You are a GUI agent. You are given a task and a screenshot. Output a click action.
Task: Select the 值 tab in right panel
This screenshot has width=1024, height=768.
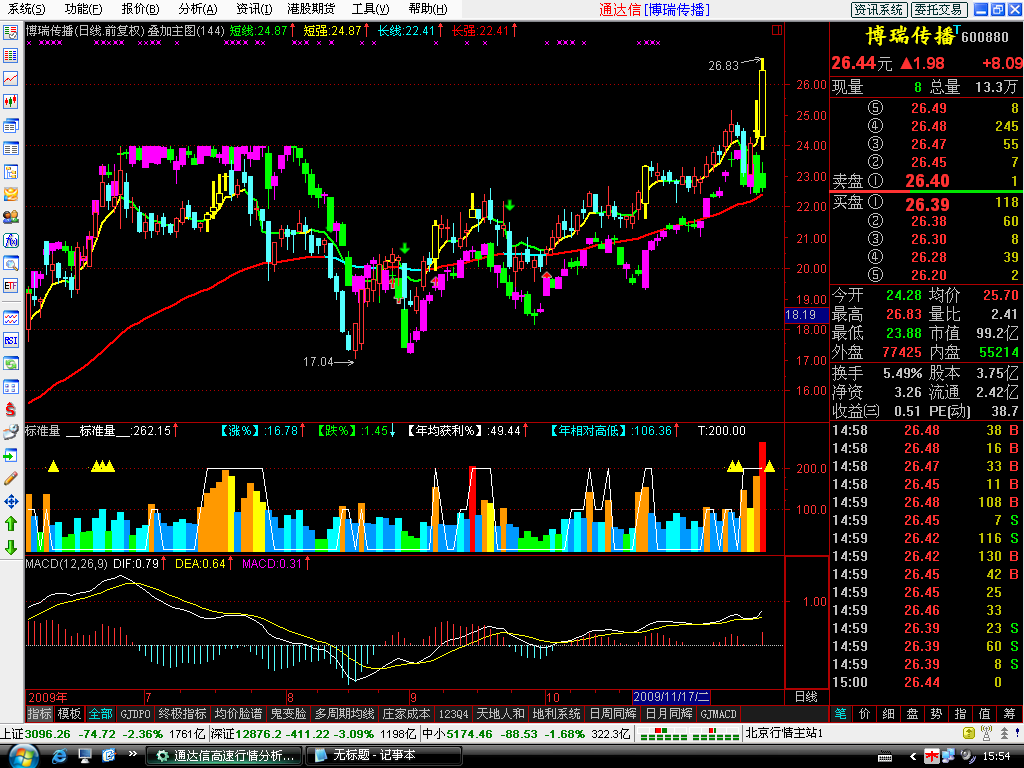(x=985, y=714)
